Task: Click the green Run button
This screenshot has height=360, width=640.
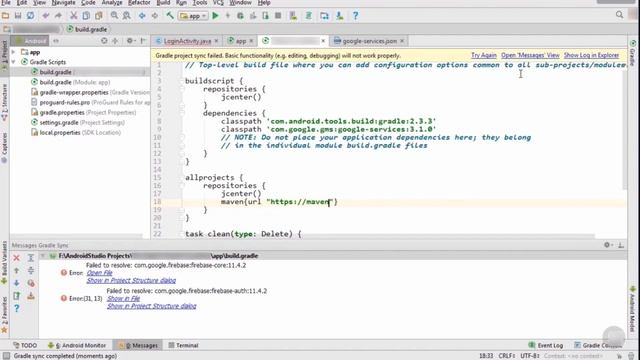Action: (216, 16)
